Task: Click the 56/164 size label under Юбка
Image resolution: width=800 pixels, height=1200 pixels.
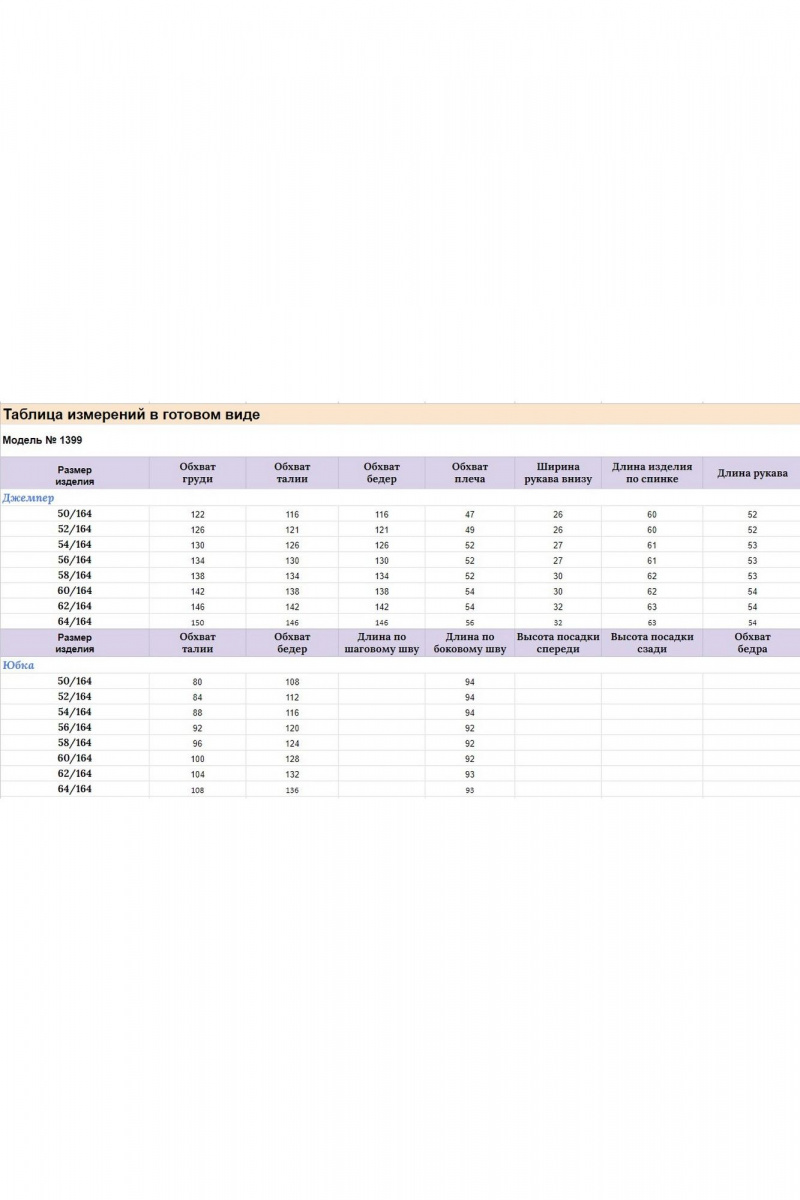Action: tap(75, 727)
